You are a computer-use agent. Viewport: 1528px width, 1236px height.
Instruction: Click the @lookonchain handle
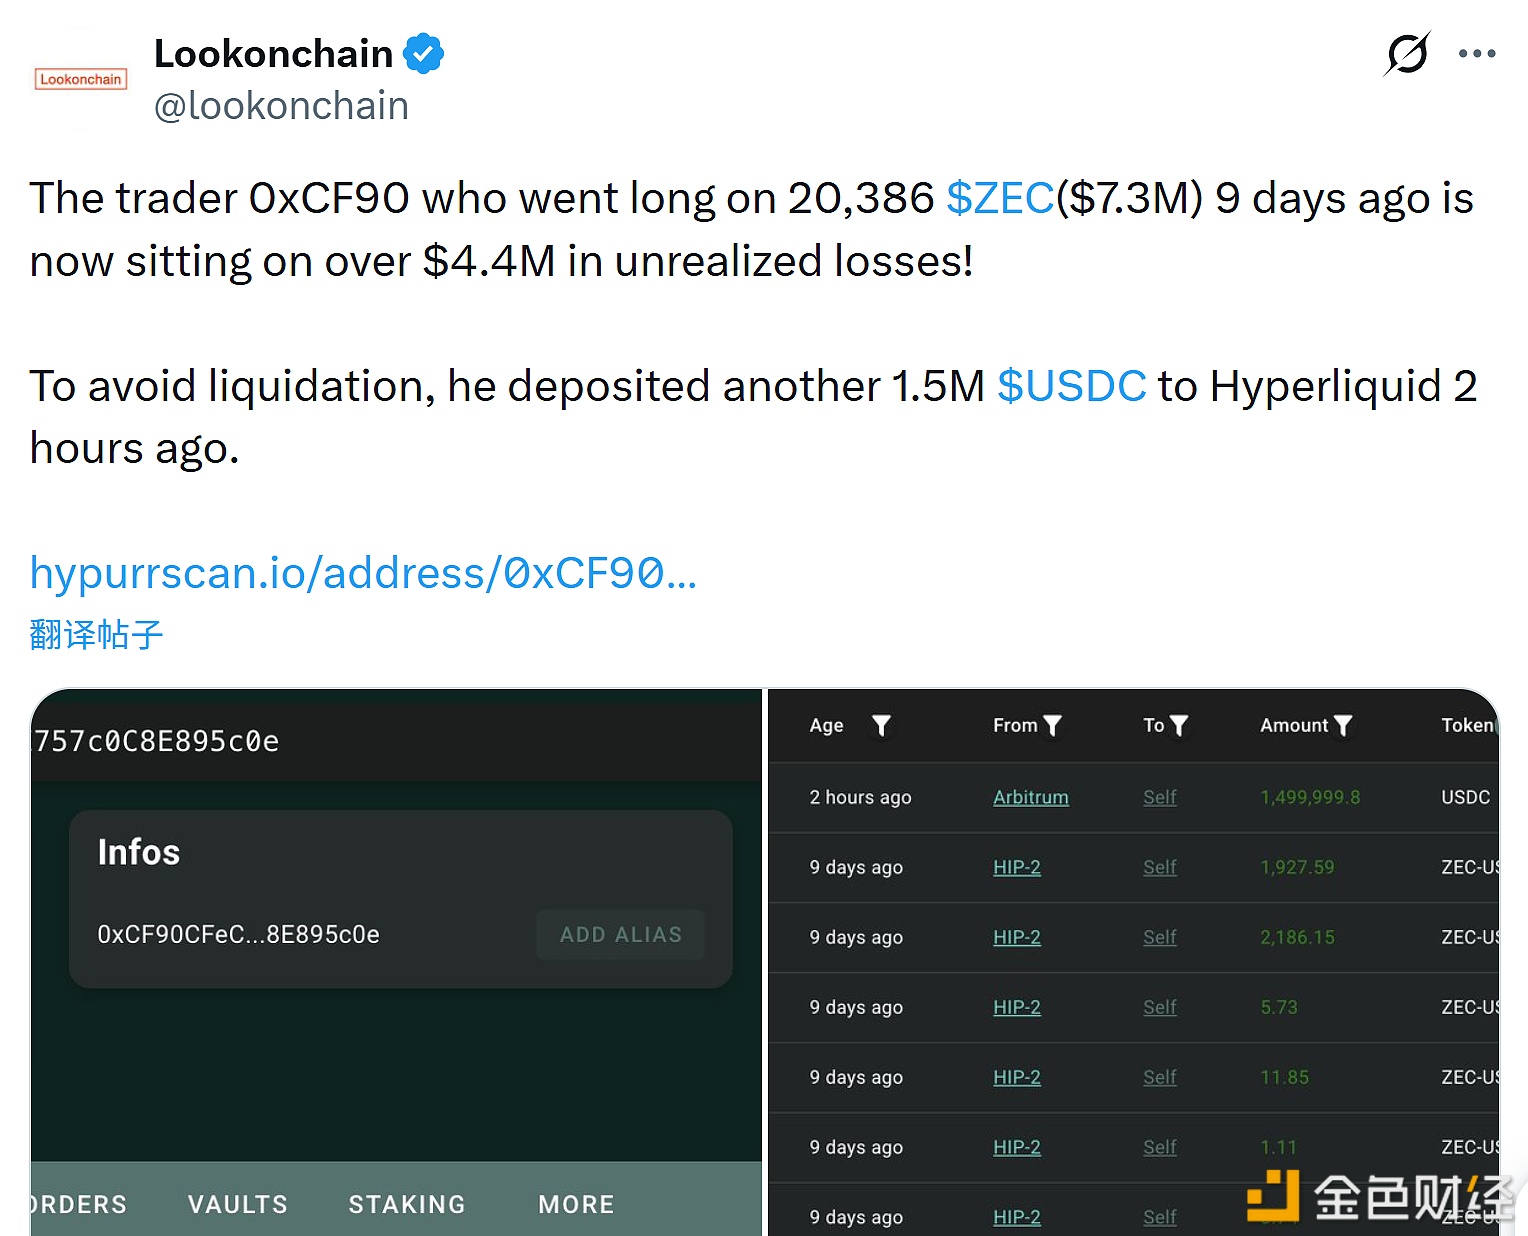click(281, 105)
